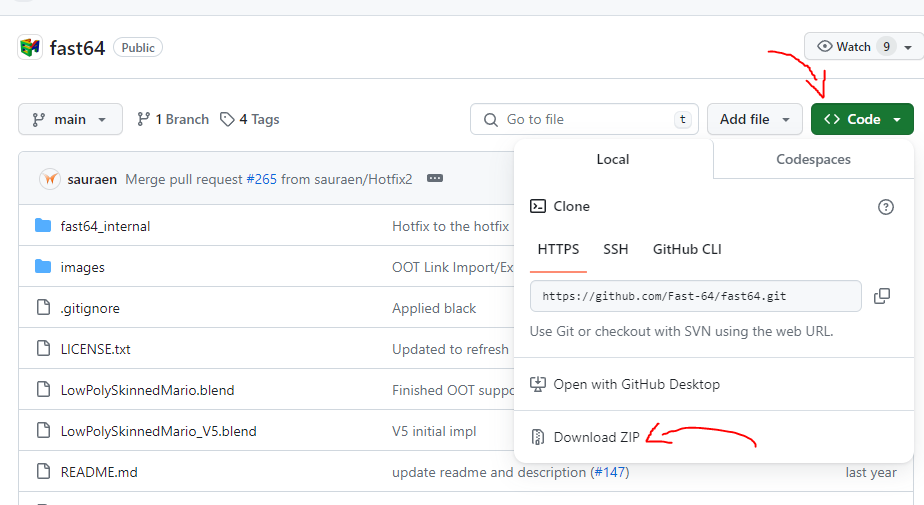Expand commit message ellipsis button
This screenshot has height=505, width=924.
click(x=434, y=179)
